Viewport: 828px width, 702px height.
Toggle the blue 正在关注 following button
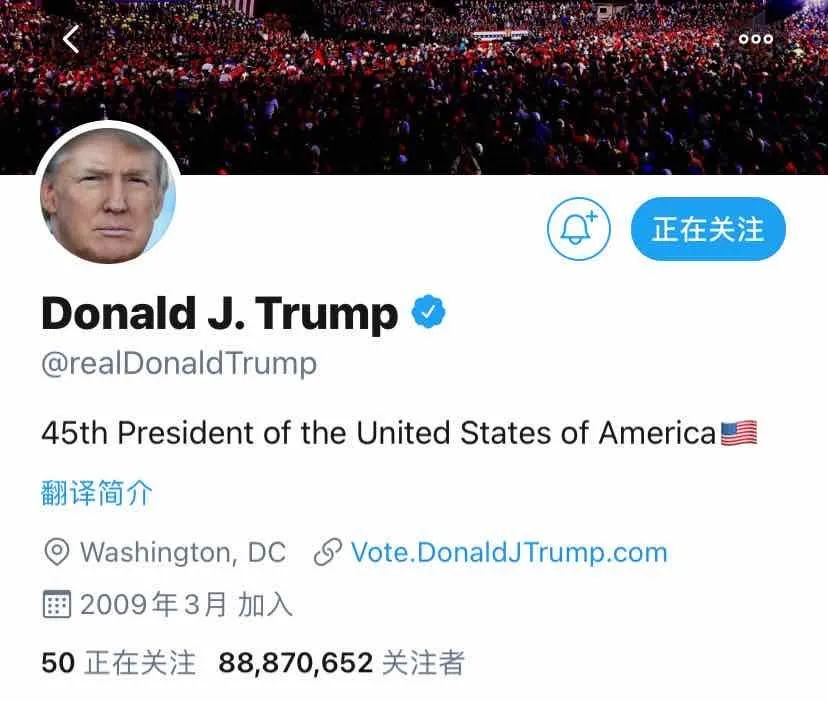click(708, 229)
